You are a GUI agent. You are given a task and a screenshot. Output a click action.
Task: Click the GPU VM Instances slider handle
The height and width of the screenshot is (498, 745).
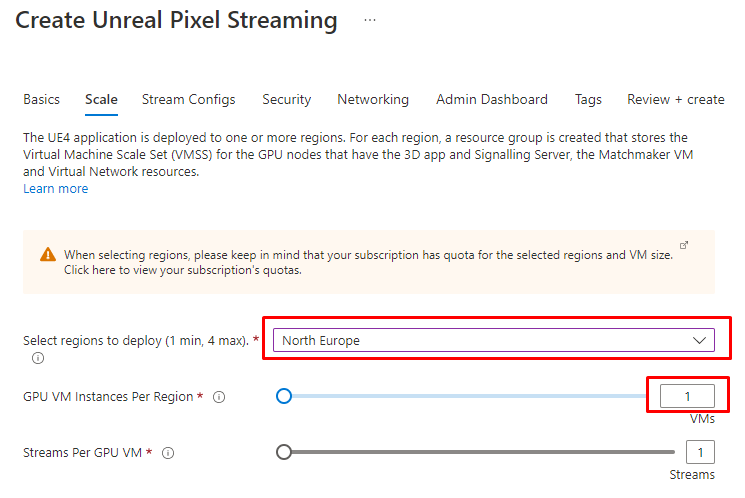284,396
